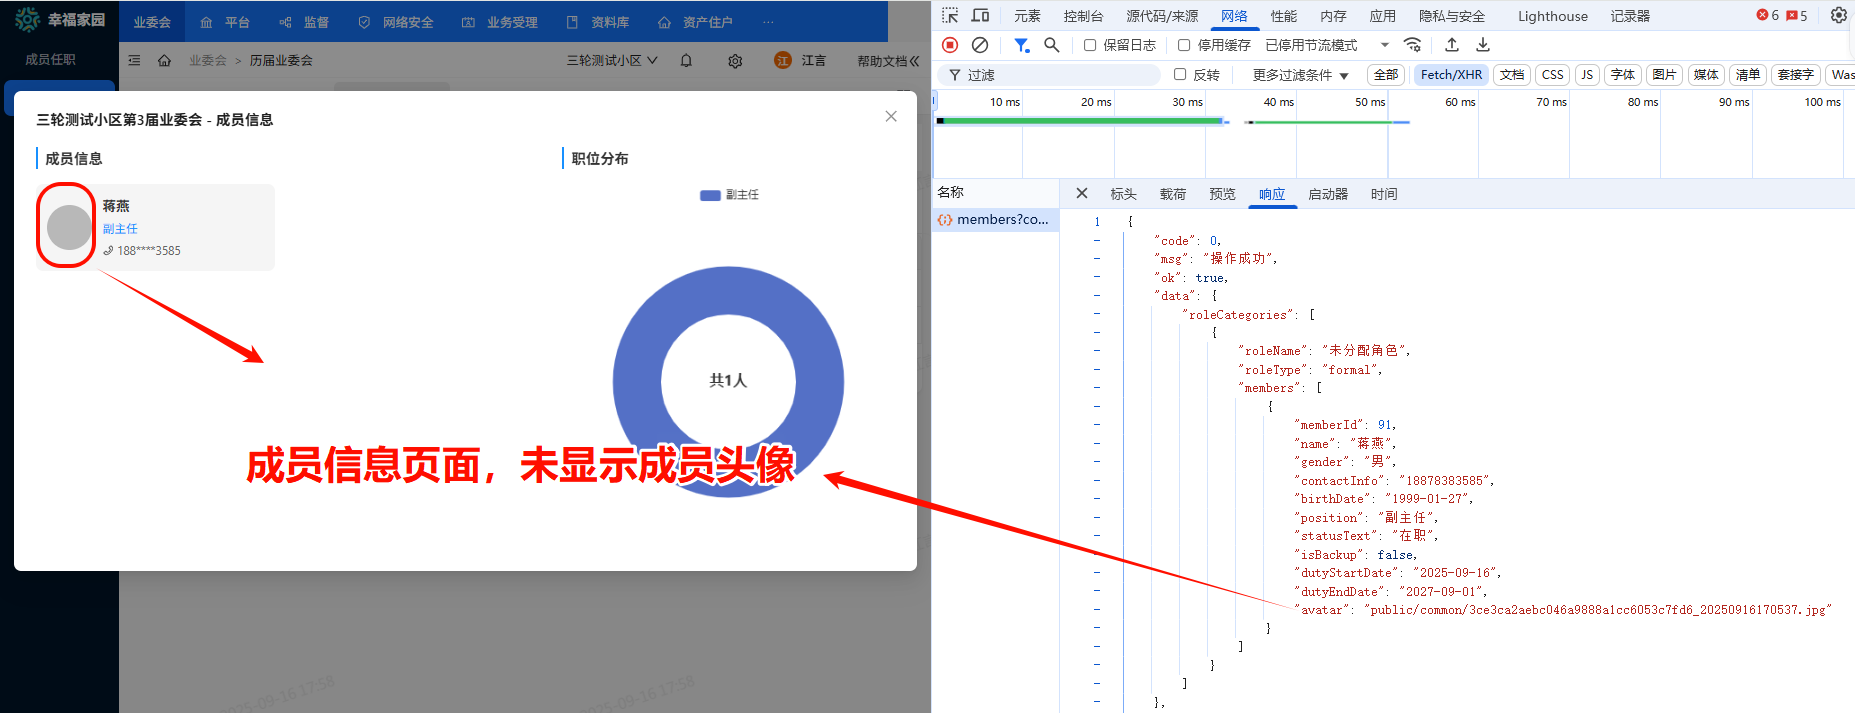Clear the network log

[980, 45]
